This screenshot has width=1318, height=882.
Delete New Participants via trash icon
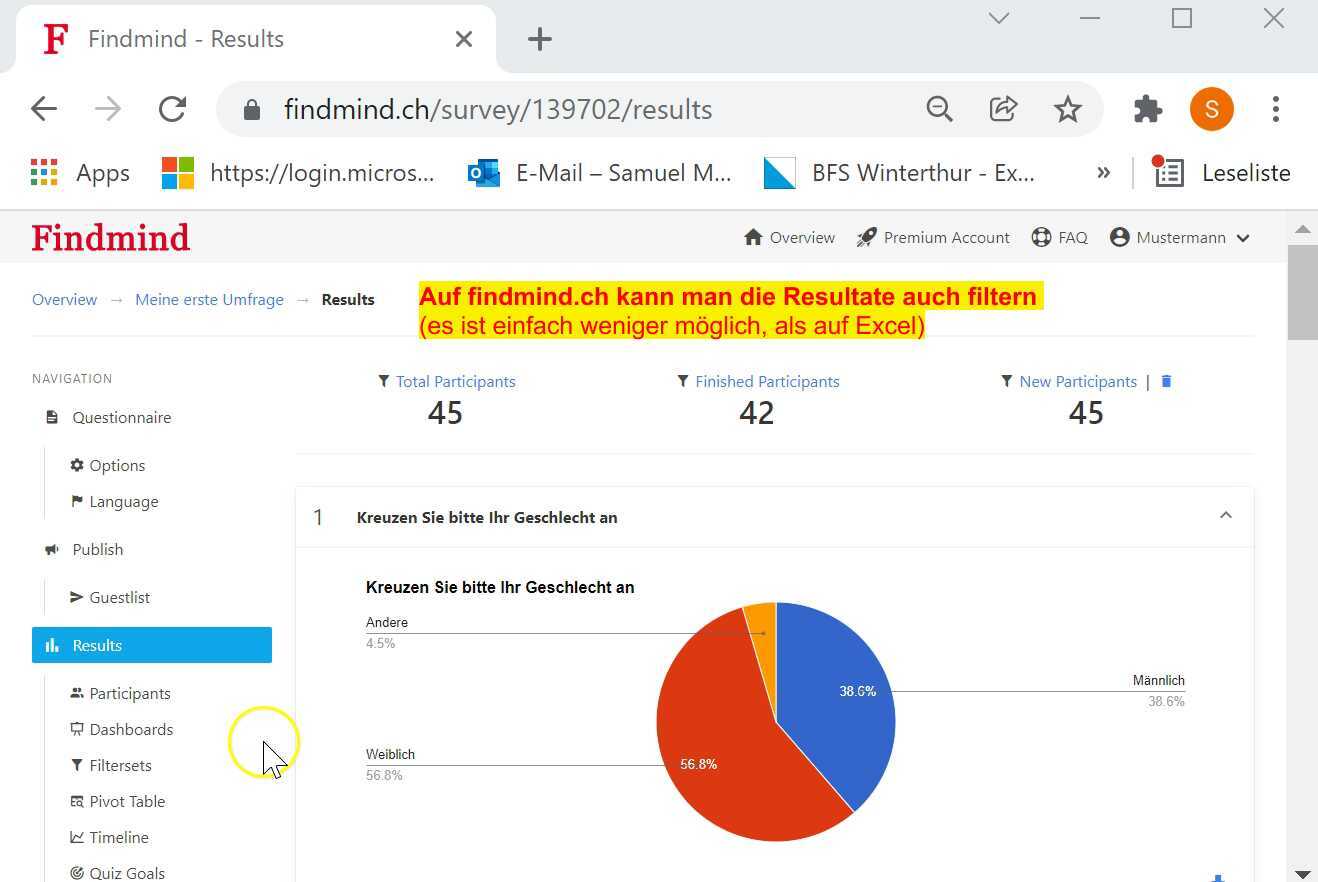pos(1166,381)
